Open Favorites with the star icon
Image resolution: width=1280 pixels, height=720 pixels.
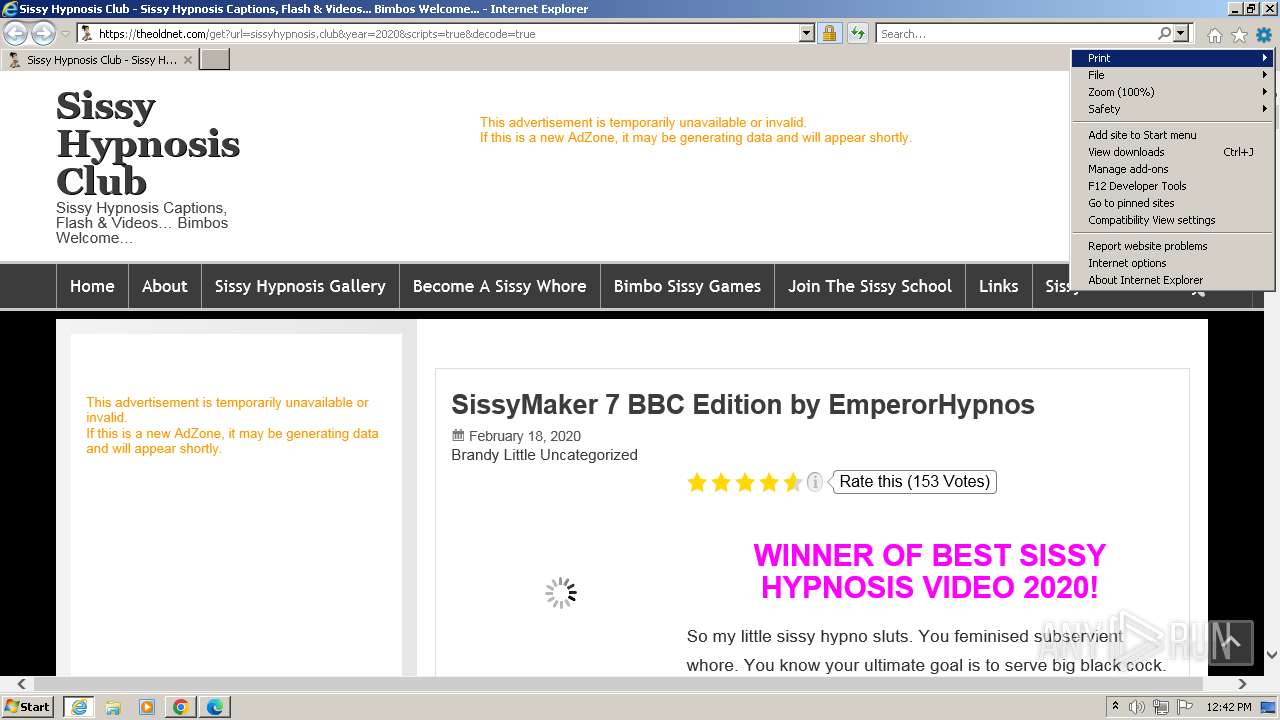[1239, 35]
